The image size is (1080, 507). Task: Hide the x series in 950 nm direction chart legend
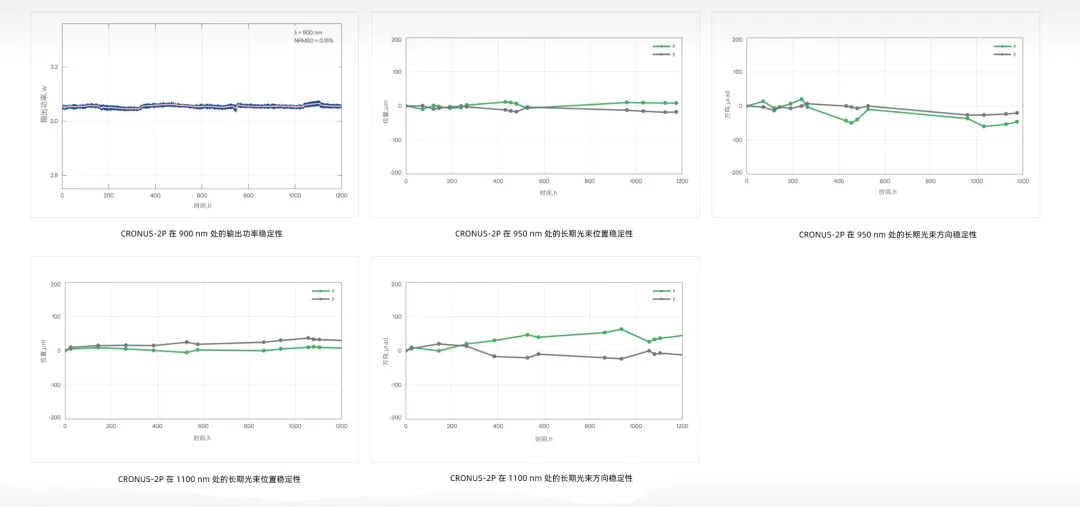point(1004,46)
